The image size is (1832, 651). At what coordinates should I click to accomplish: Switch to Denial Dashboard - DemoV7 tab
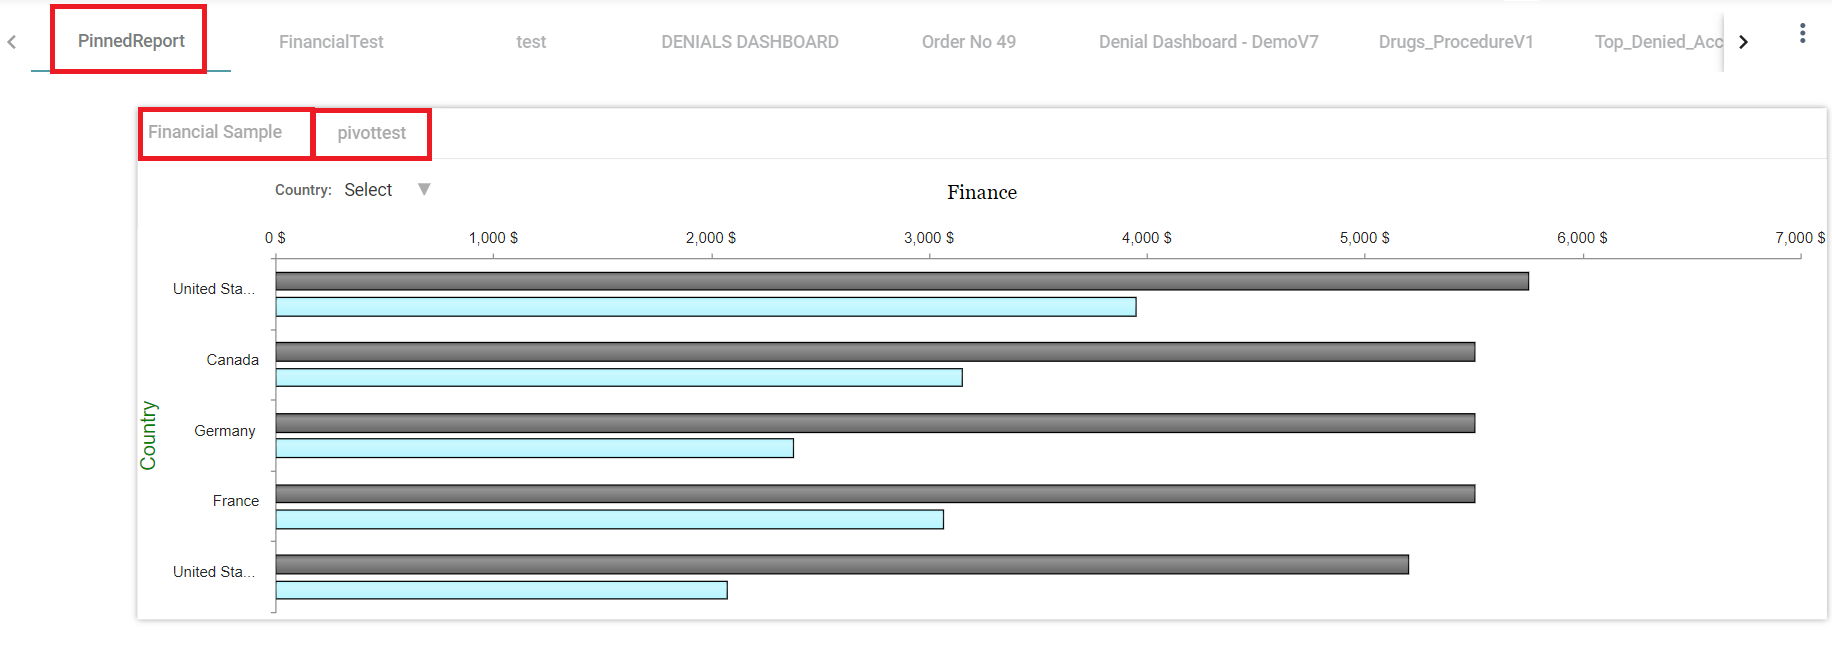1208,42
